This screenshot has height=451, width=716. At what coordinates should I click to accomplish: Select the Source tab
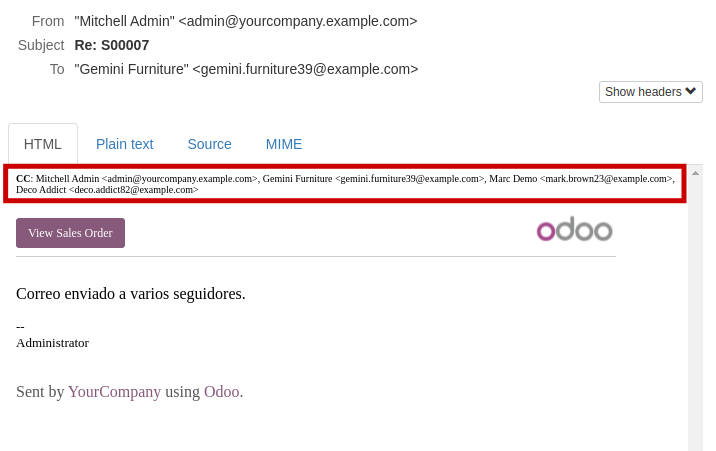click(x=209, y=144)
